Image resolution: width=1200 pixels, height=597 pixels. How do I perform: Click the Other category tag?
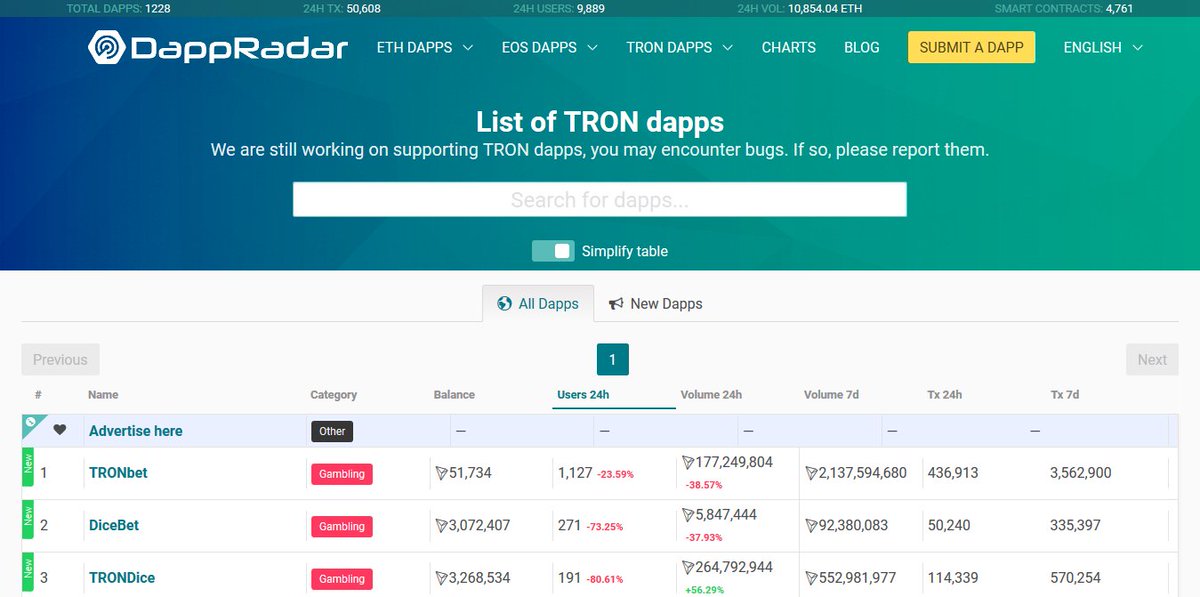[332, 431]
